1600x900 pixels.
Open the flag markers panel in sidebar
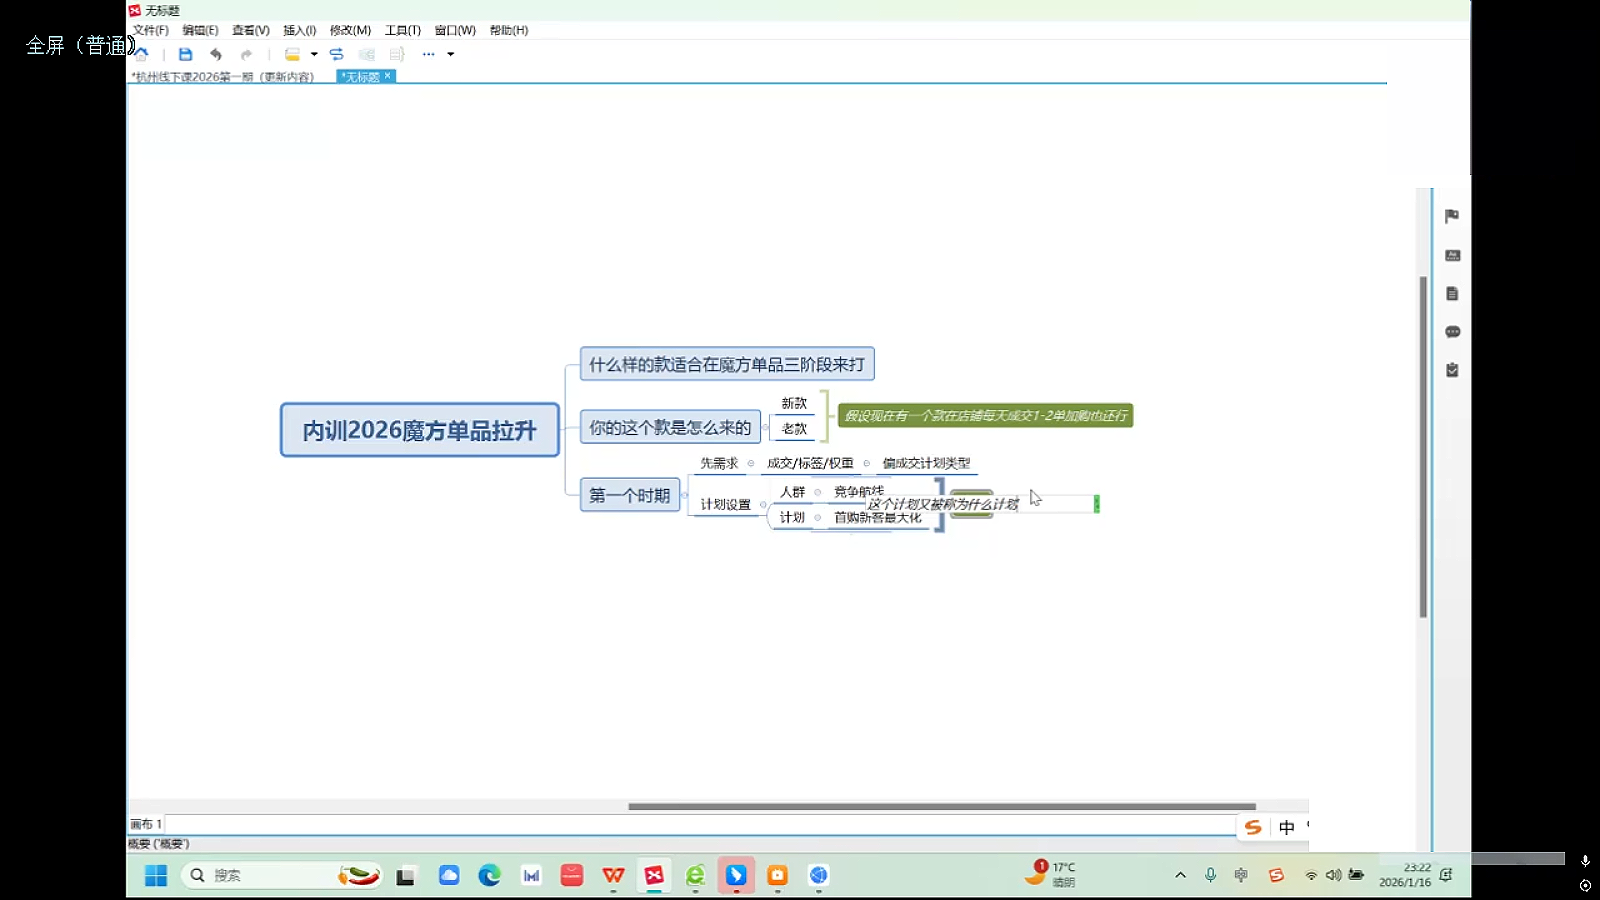tap(1452, 216)
